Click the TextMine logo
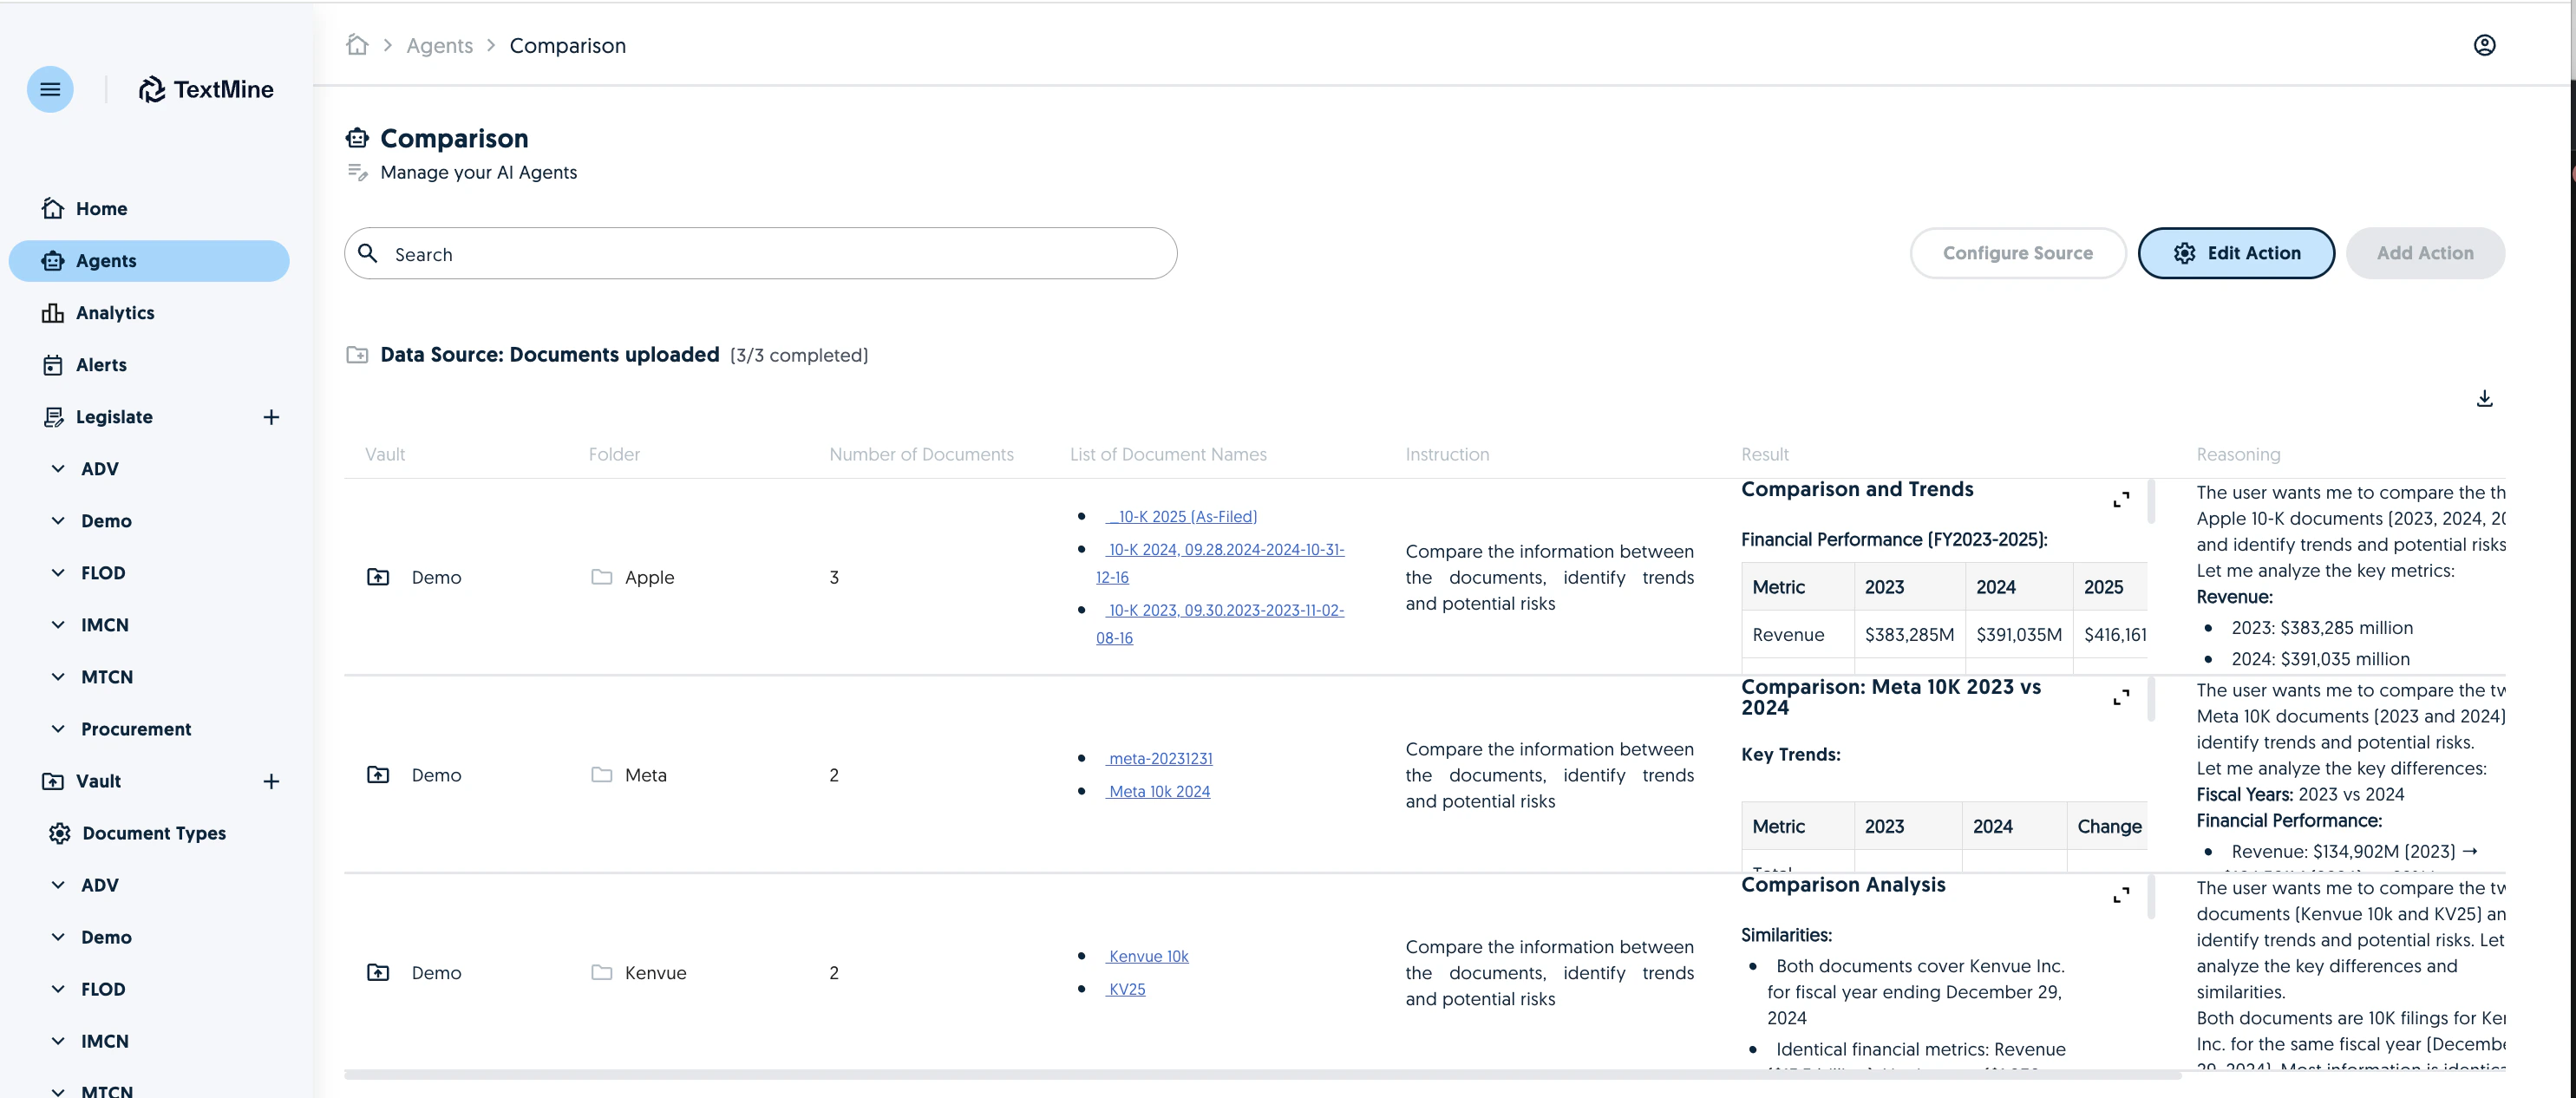This screenshot has width=2576, height=1098. pyautogui.click(x=206, y=89)
